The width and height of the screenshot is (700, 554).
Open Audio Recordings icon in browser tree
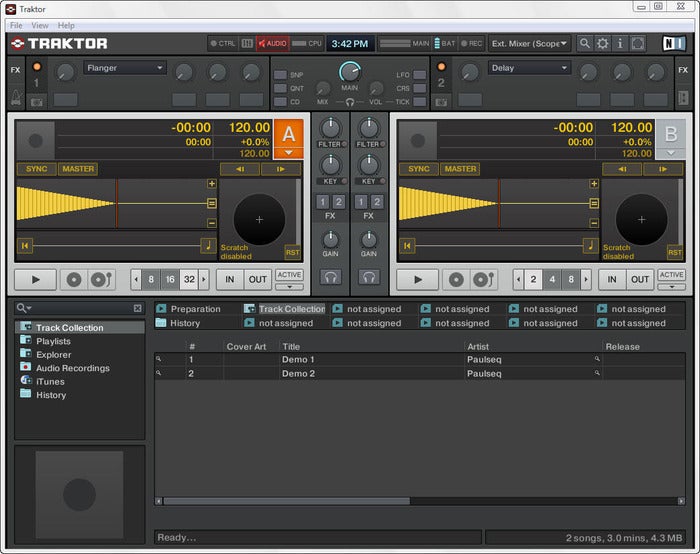25,367
